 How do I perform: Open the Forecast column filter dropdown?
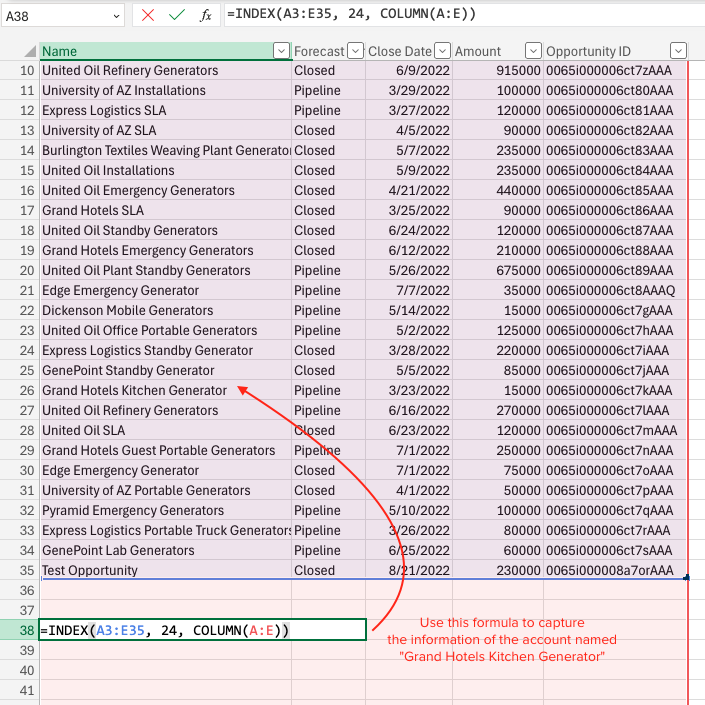356,51
